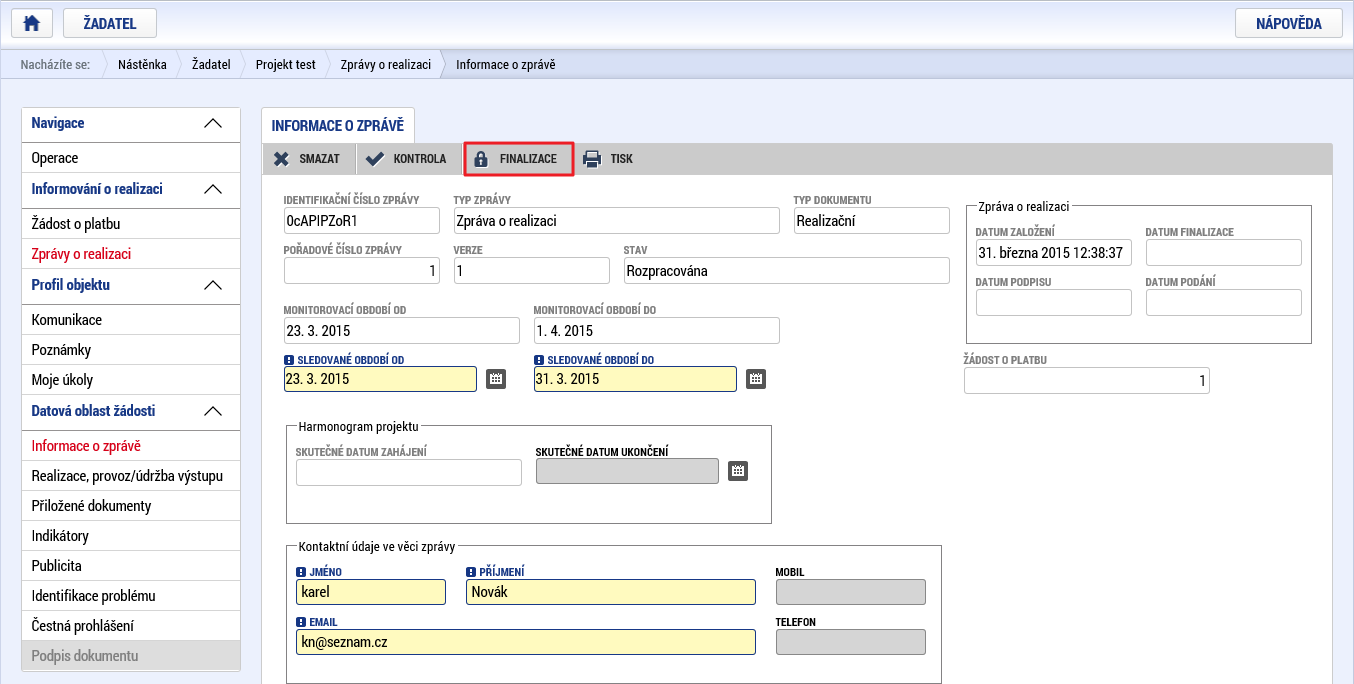Click the Skutečné datum ukončení field
1354x684 pixels.
[x=627, y=471]
